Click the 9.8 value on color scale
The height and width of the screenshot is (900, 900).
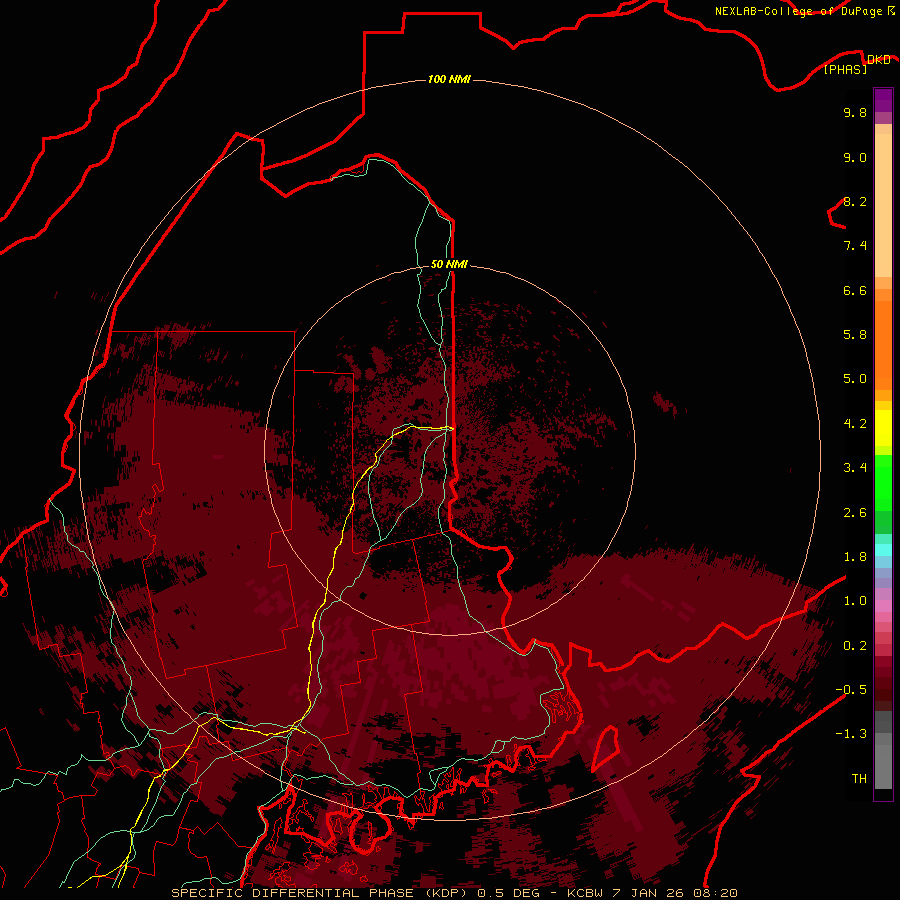[x=855, y=112]
